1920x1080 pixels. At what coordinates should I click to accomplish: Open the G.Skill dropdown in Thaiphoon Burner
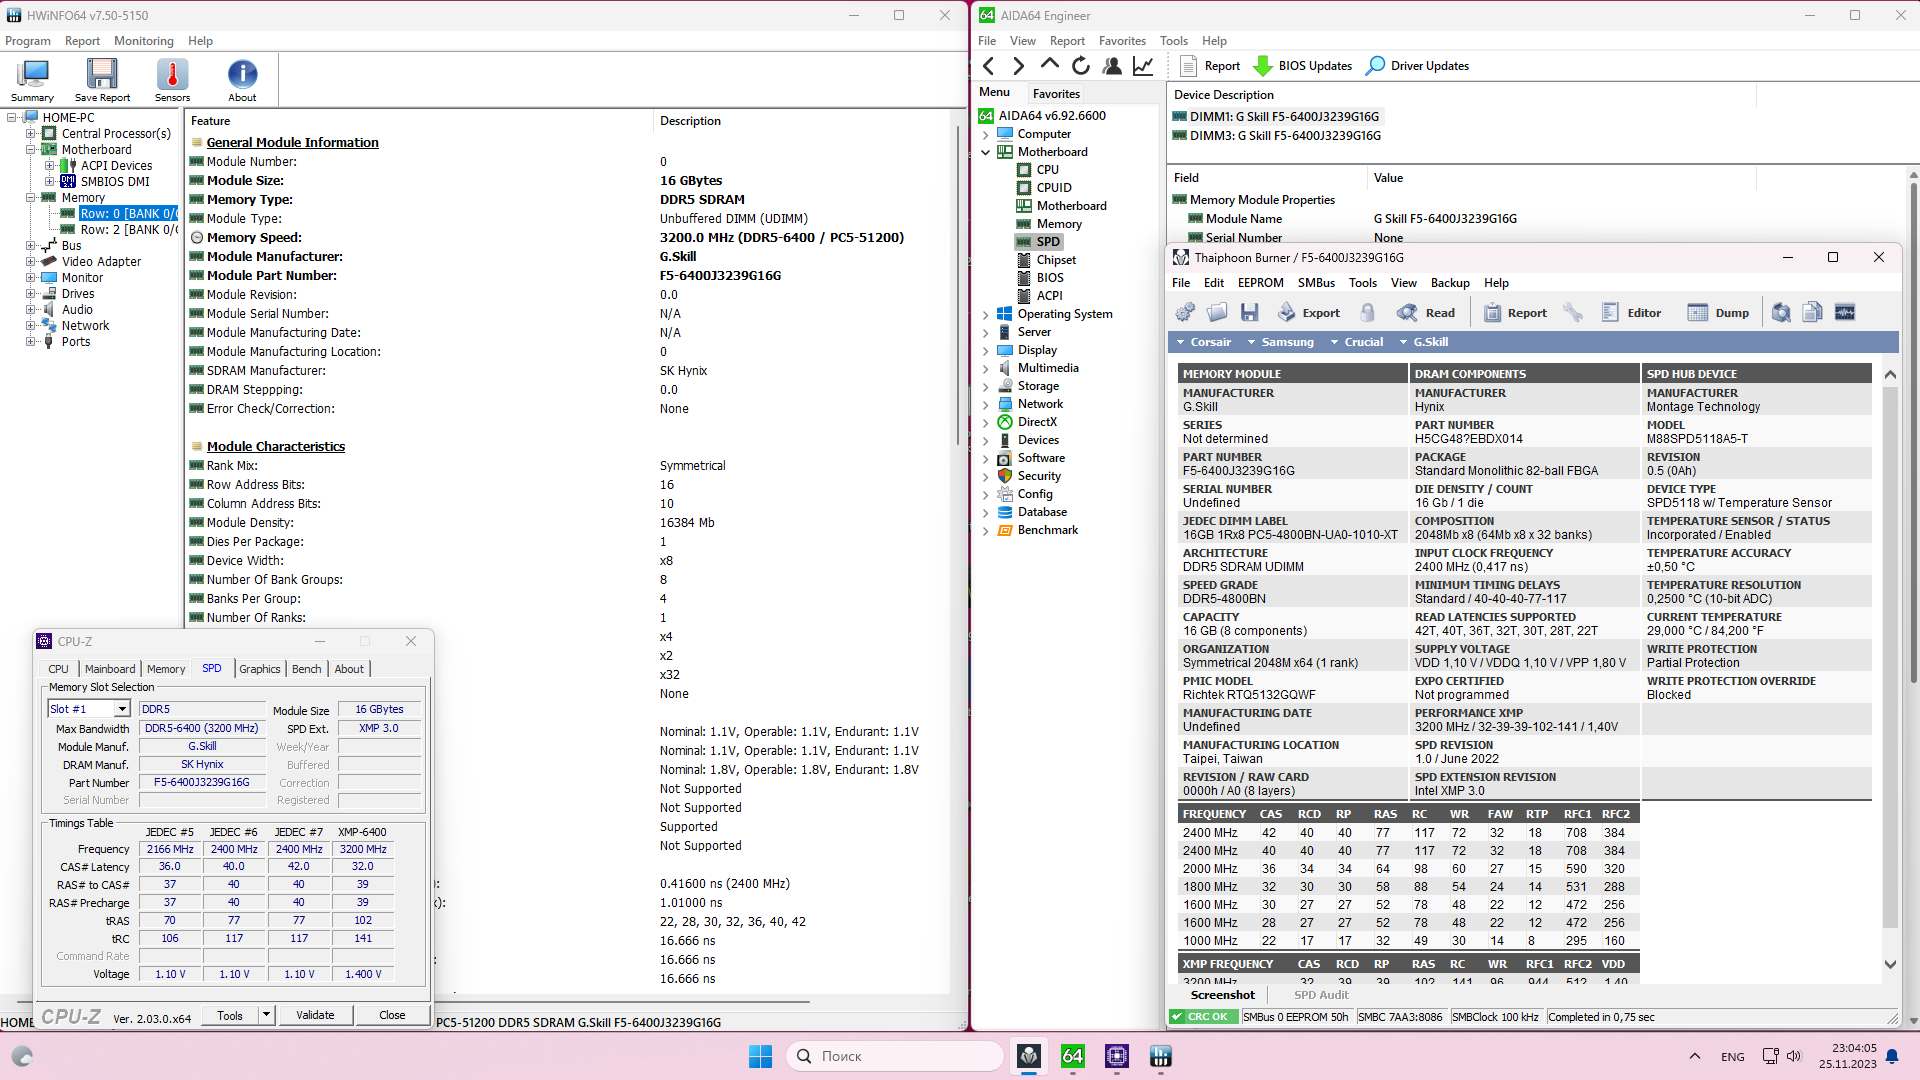tap(1423, 342)
